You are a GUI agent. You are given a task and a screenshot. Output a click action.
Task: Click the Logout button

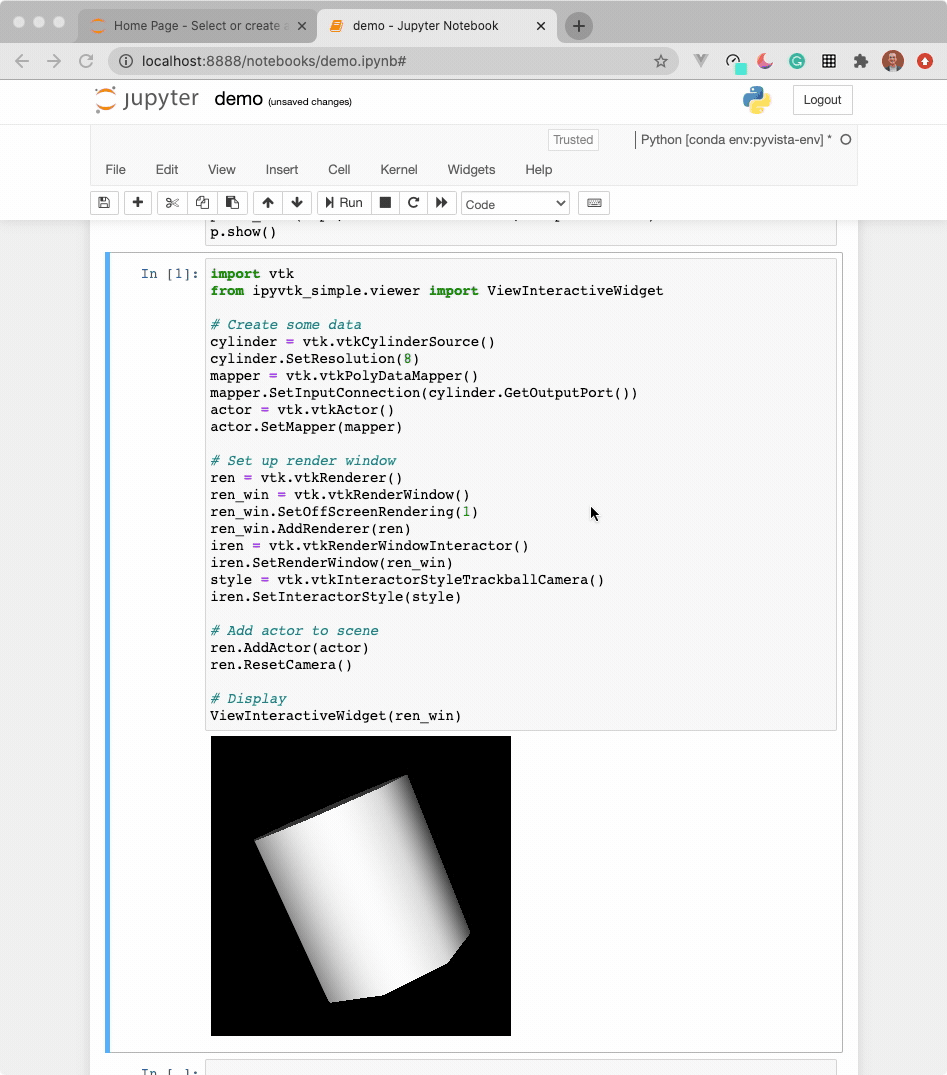point(822,100)
